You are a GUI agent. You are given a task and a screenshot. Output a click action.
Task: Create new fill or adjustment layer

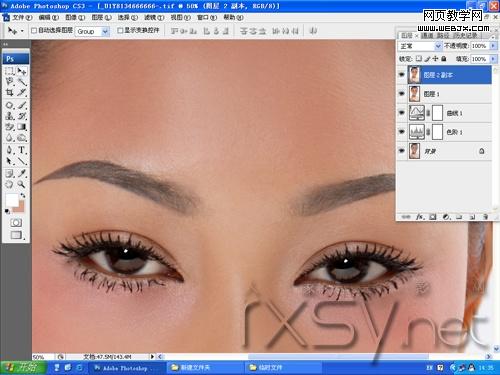coord(446,217)
